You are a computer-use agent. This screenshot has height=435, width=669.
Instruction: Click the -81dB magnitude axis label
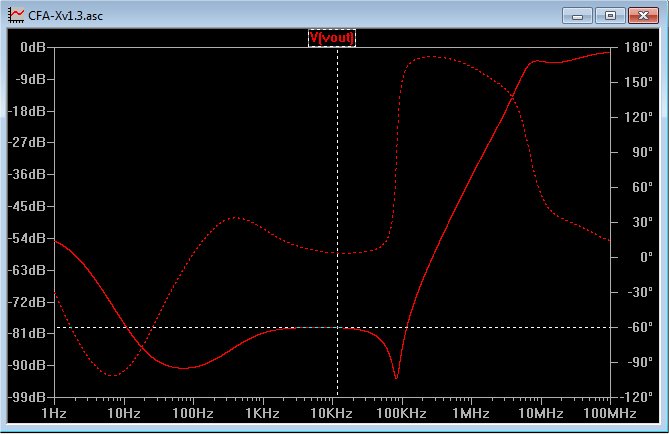tap(26, 333)
